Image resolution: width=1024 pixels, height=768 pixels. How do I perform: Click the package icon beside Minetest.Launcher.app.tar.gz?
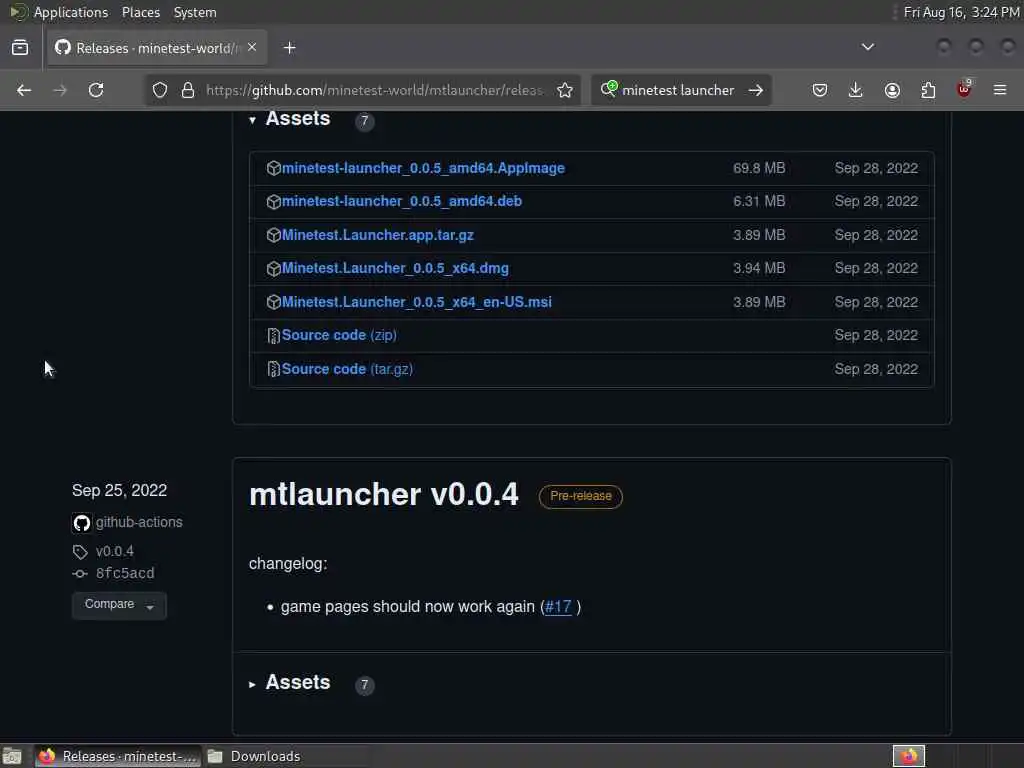tap(274, 235)
